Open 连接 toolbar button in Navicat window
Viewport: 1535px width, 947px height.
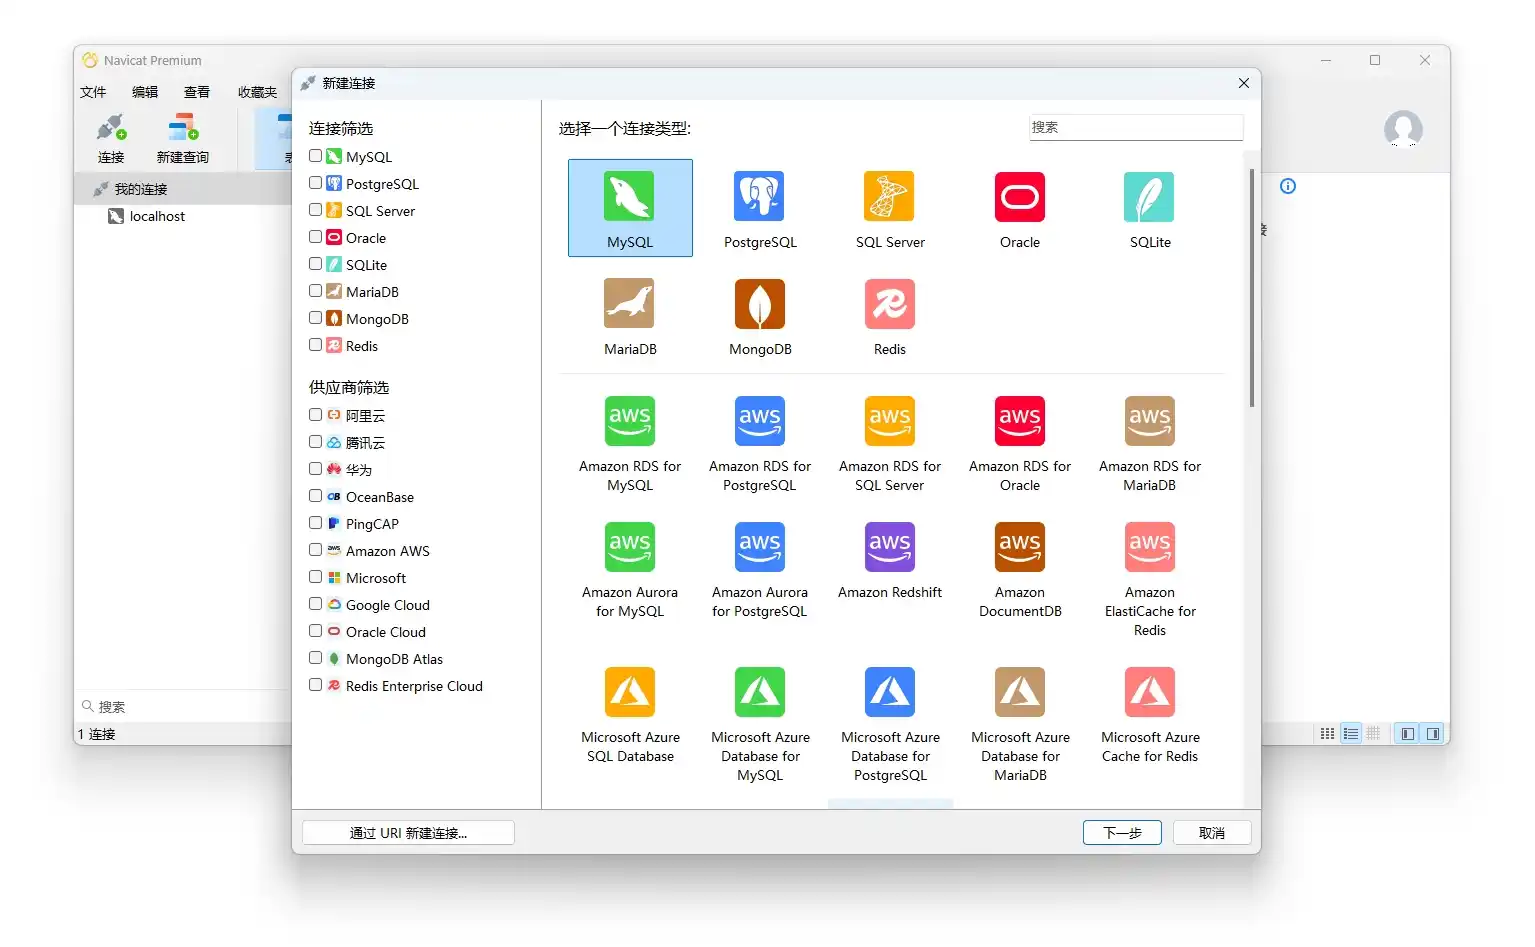pyautogui.click(x=111, y=139)
